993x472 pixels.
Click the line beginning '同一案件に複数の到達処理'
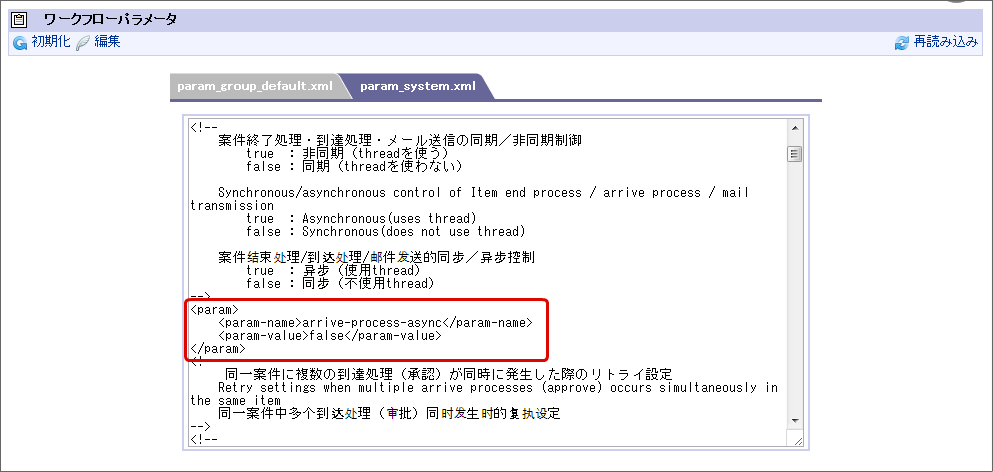[448, 374]
